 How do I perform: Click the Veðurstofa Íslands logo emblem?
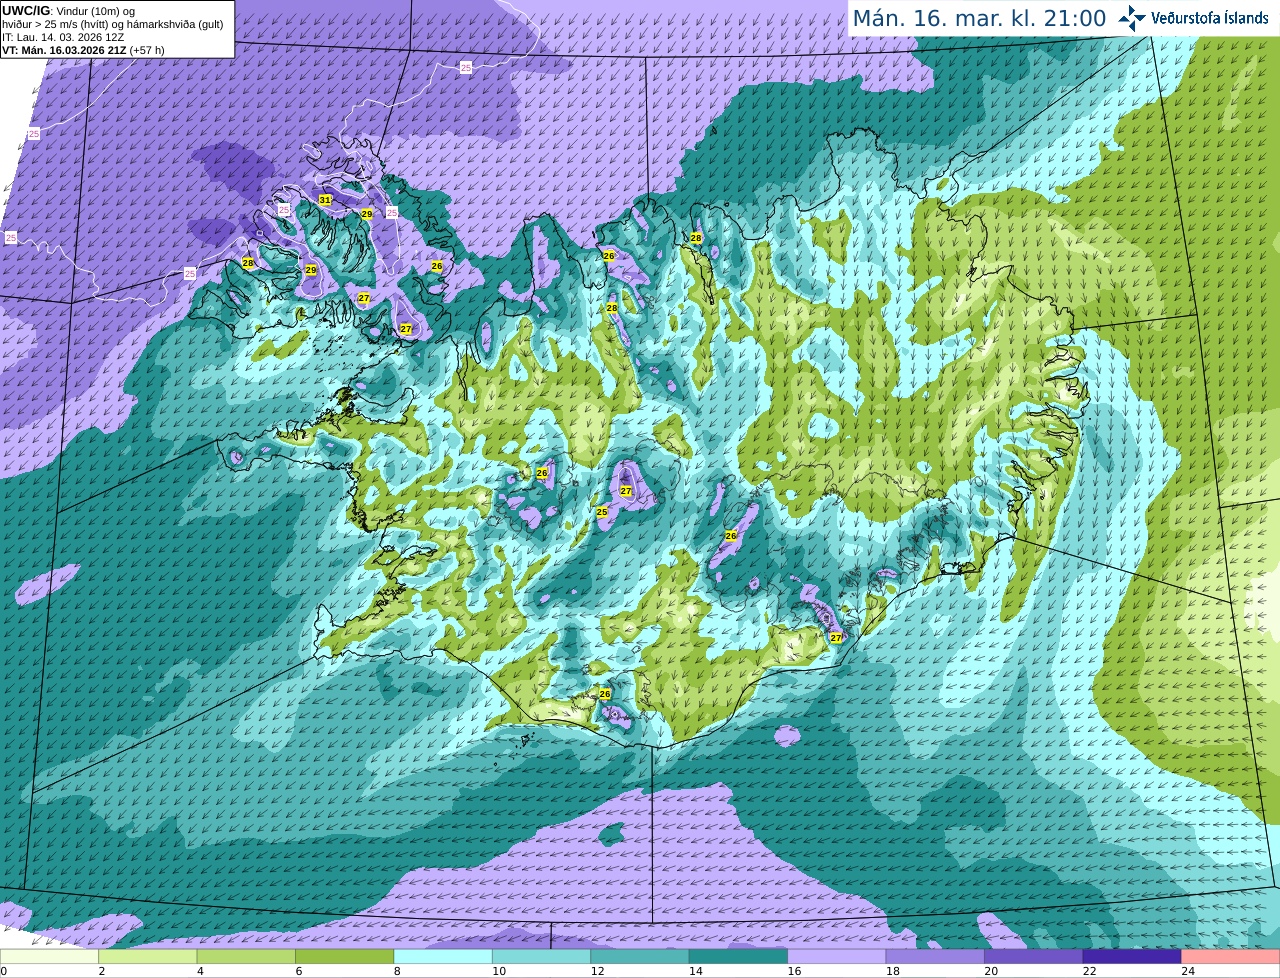(1132, 18)
